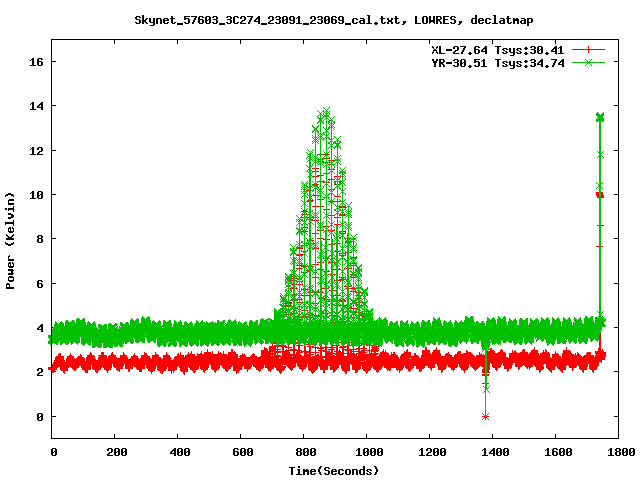Click the green spike top at far right
Viewport: 640px width, 480px height.
coord(600,117)
